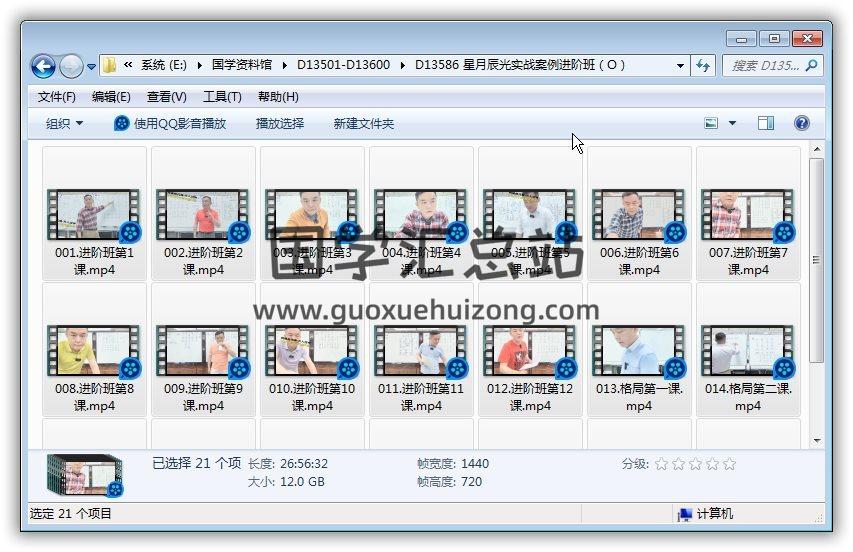Open help with the question mark icon
The height and width of the screenshot is (552, 853).
801,123
